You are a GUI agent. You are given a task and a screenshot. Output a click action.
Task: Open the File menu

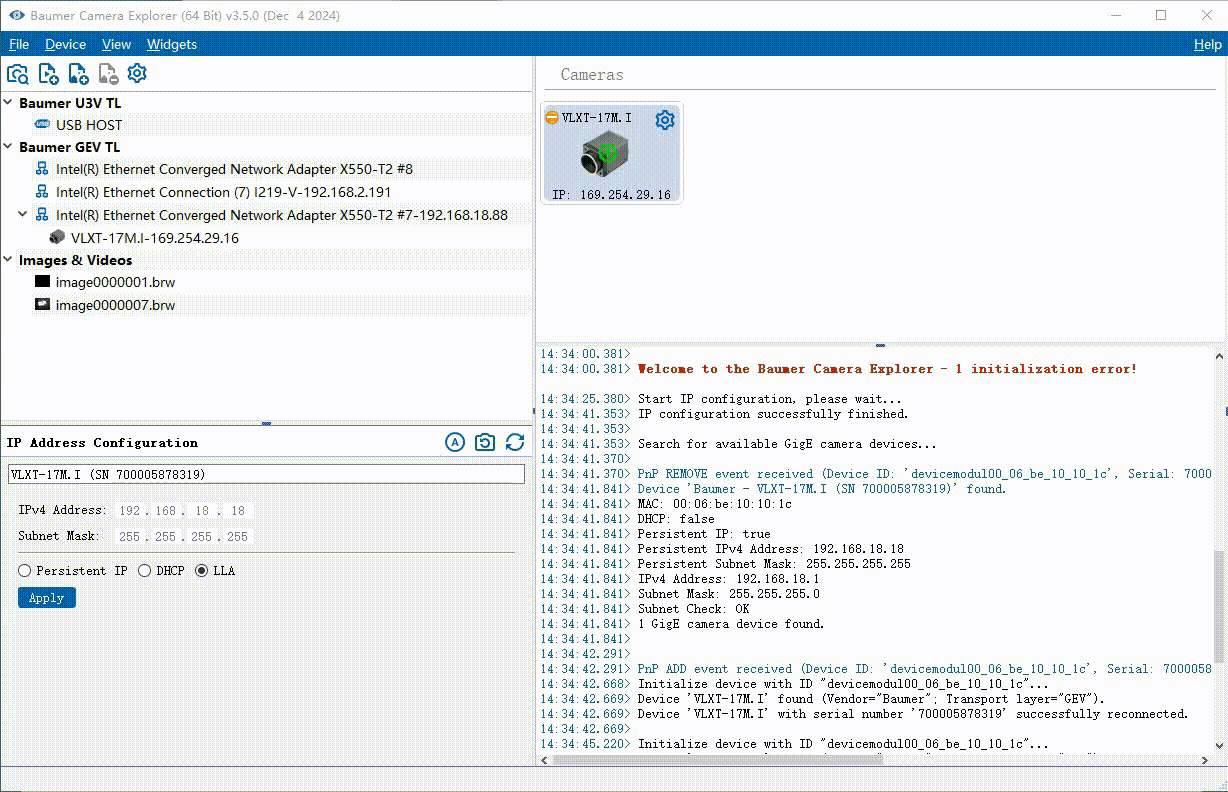click(x=19, y=44)
